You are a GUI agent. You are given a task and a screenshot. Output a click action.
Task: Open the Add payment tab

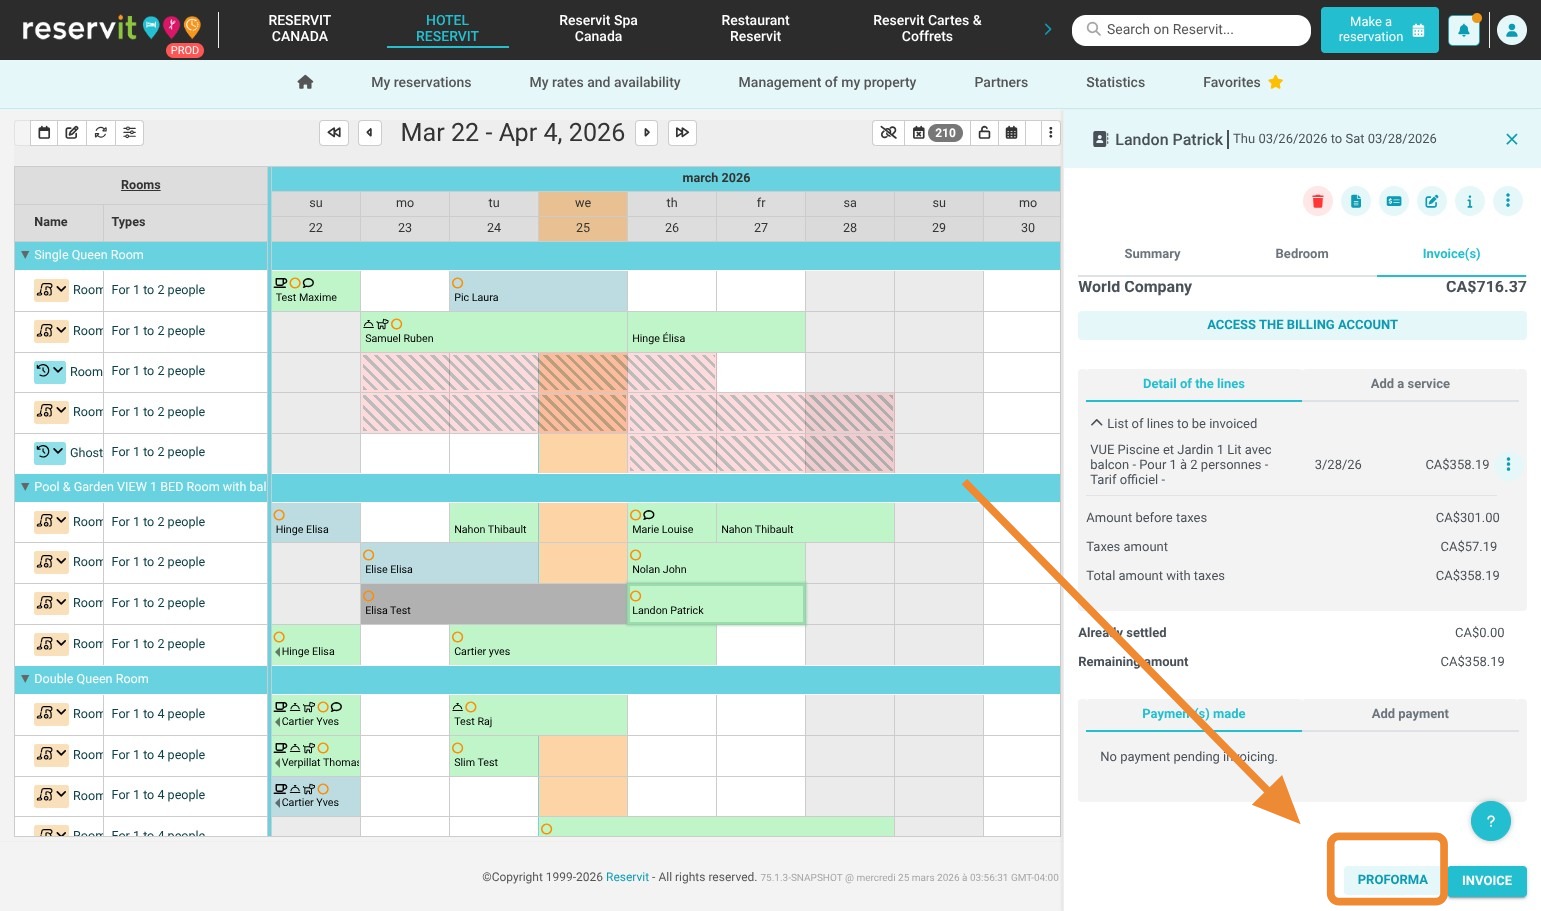1409,714
